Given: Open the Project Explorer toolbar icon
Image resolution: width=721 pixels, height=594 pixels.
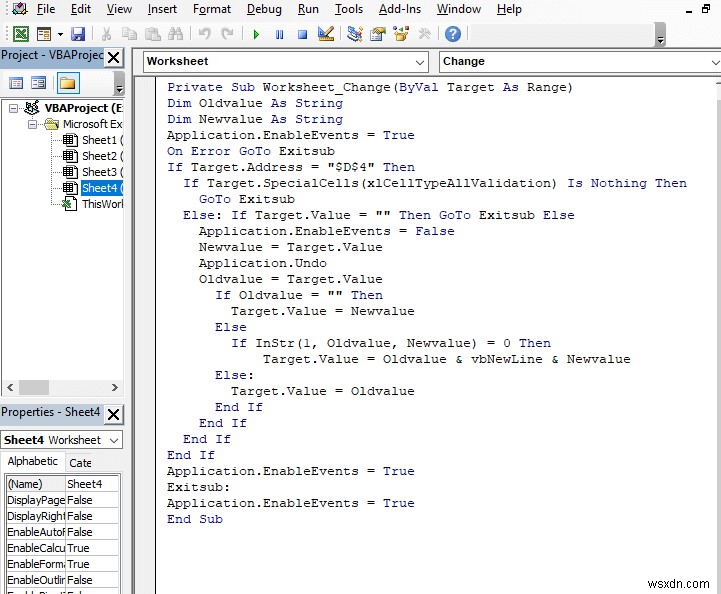Looking at the screenshot, I should [x=355, y=34].
